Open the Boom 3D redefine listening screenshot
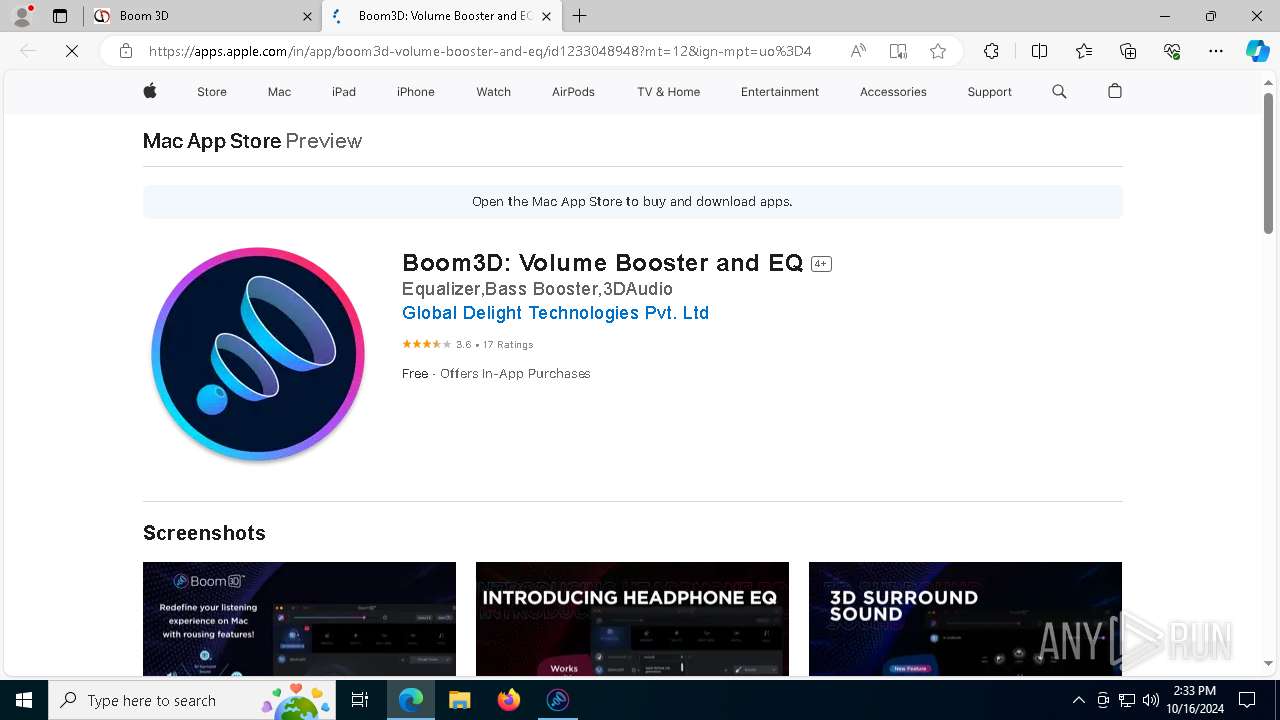This screenshot has height=720, width=1280. click(299, 618)
